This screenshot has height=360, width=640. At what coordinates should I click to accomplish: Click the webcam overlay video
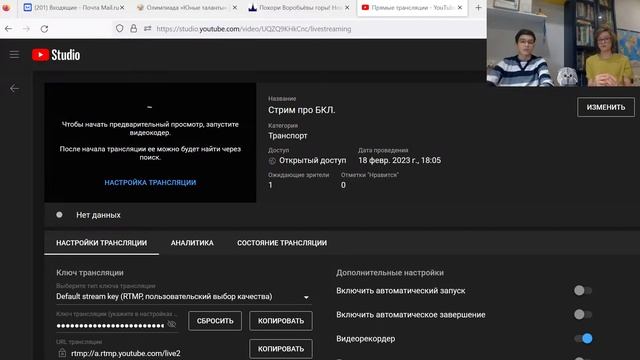click(563, 43)
